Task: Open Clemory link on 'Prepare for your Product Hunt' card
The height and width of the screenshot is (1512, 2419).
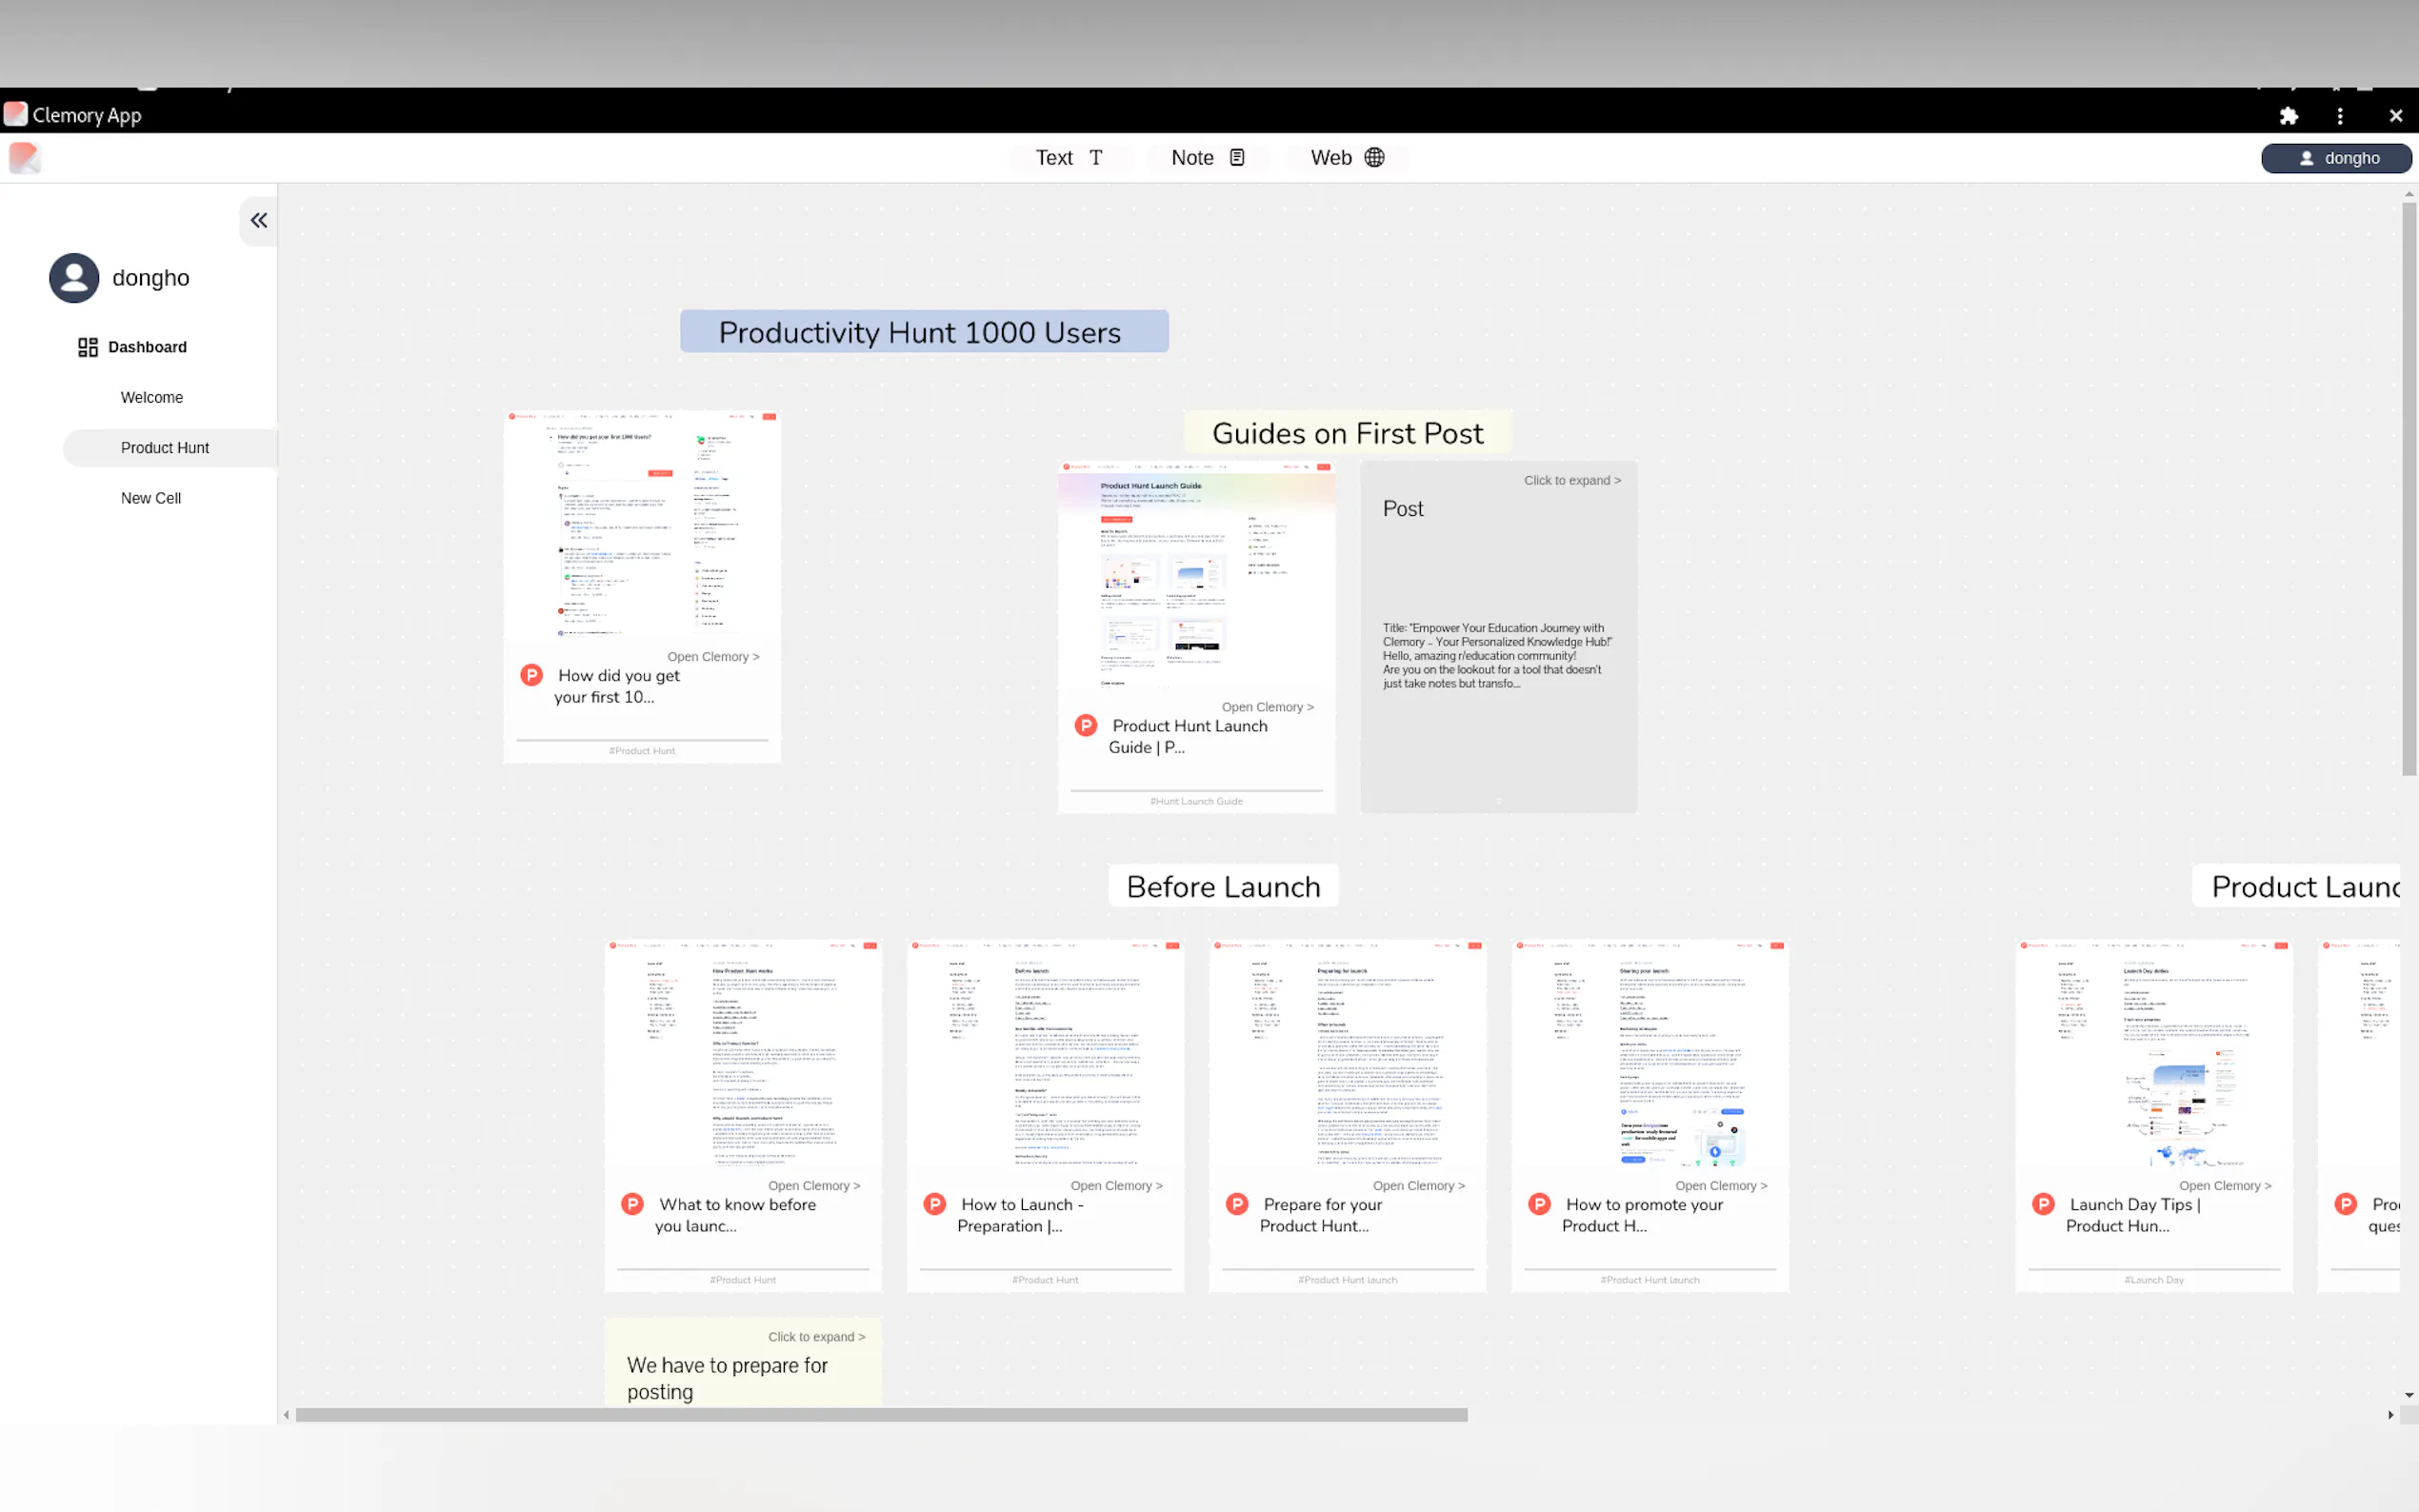Action: click(1418, 1185)
